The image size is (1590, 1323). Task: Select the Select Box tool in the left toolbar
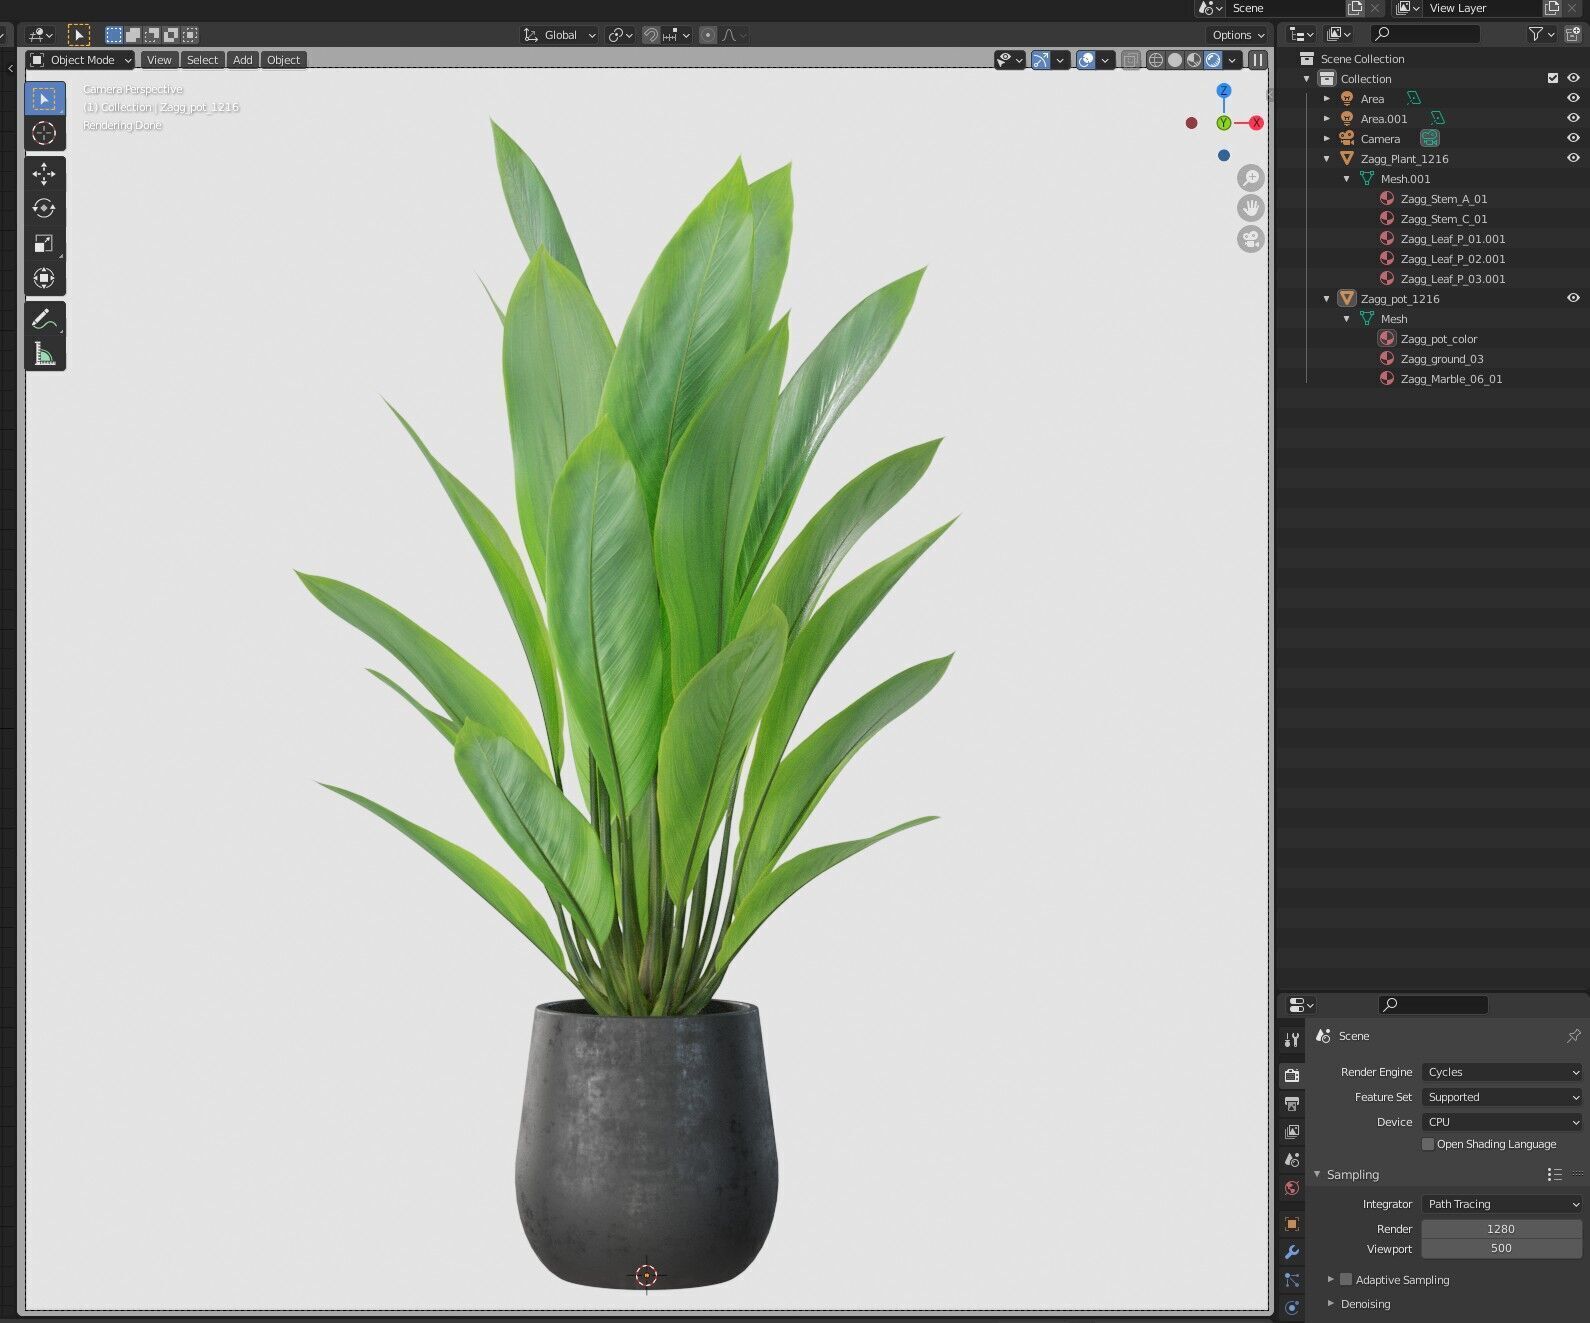coord(44,98)
